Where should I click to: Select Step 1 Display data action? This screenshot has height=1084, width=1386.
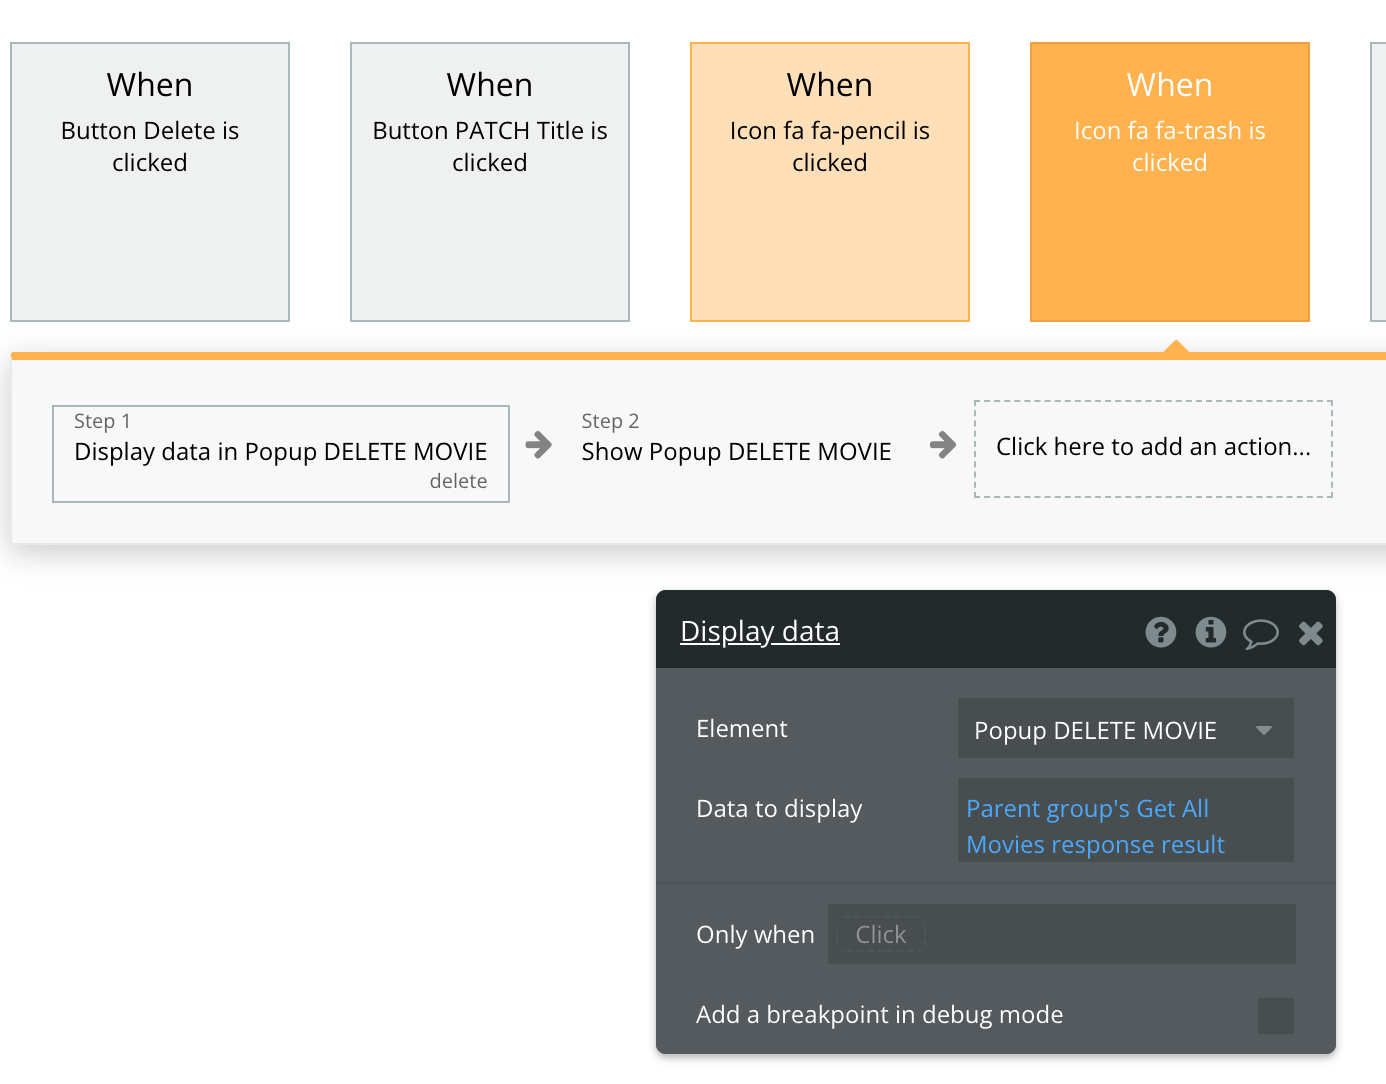281,453
